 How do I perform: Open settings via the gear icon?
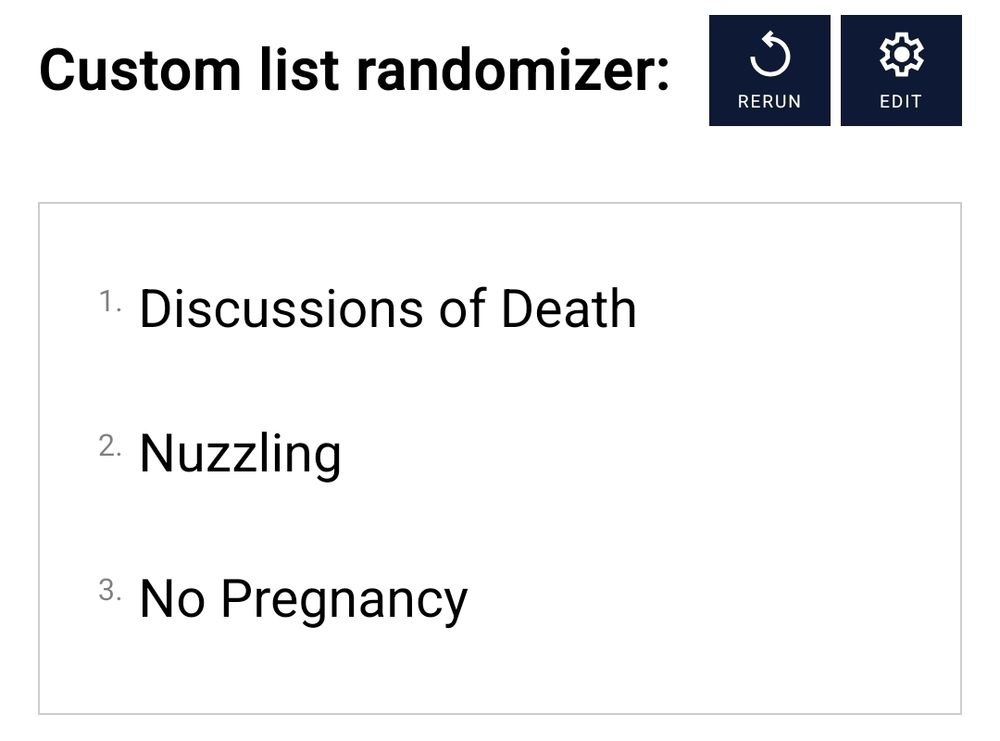[900, 56]
